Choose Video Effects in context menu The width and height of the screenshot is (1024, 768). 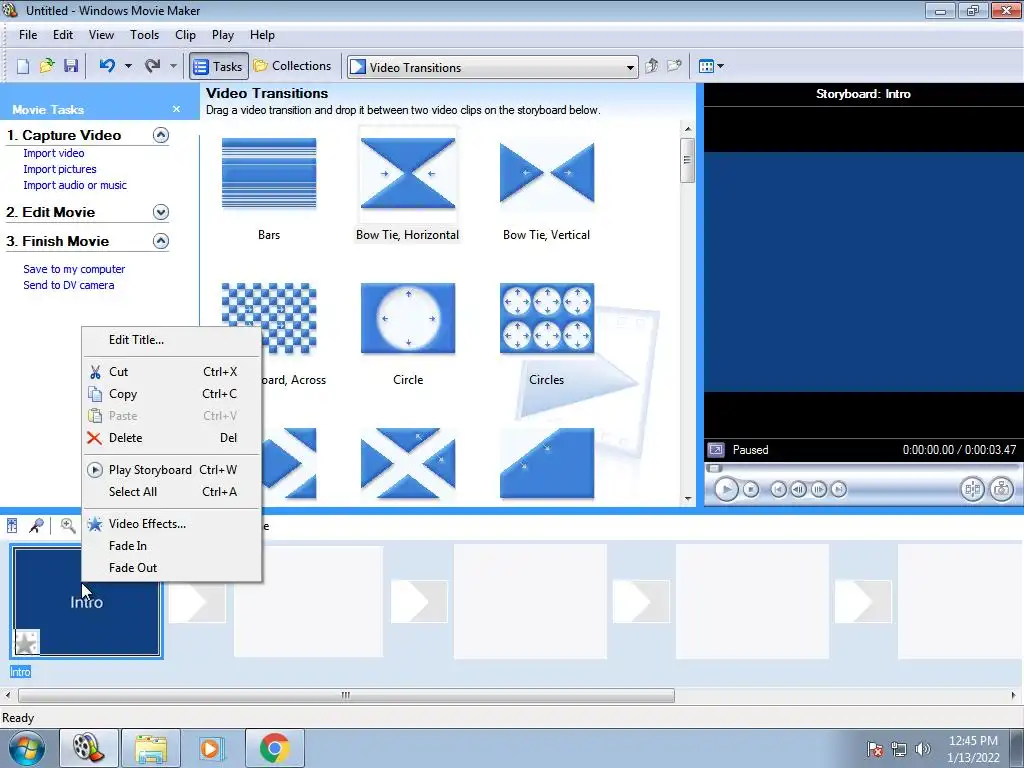pos(172,524)
